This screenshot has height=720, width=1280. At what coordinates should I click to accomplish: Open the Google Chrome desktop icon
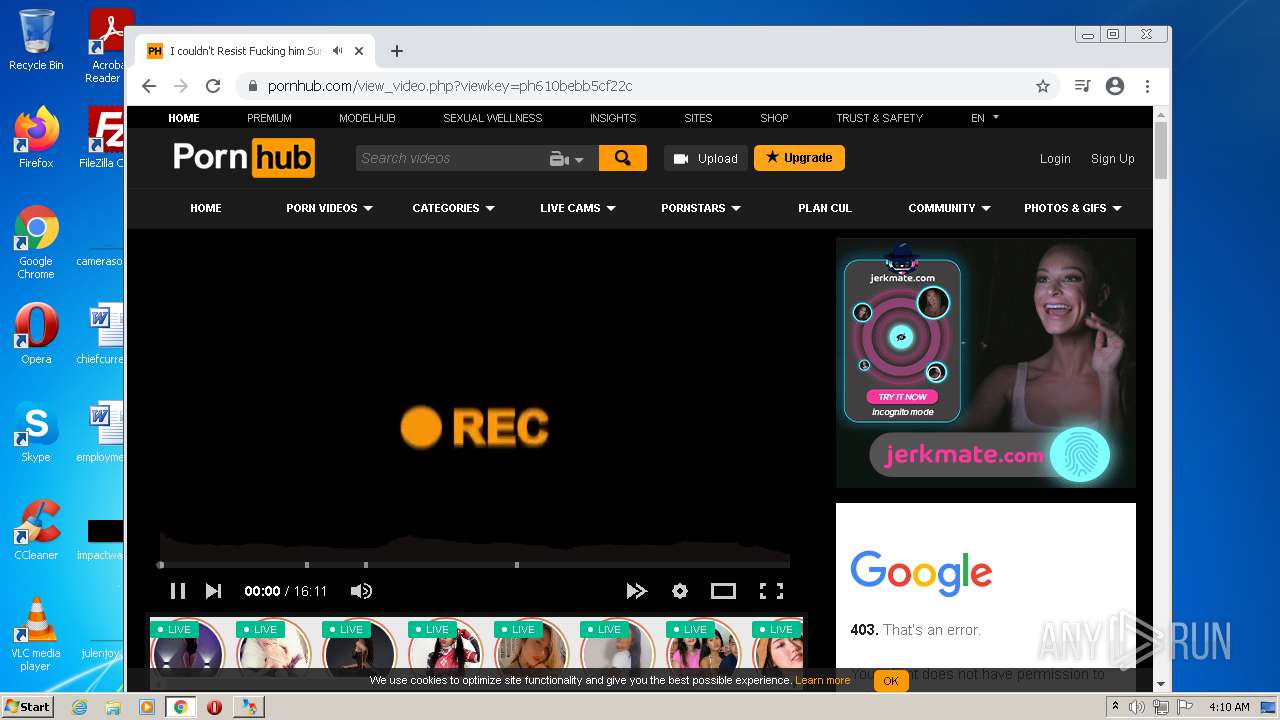pyautogui.click(x=36, y=242)
